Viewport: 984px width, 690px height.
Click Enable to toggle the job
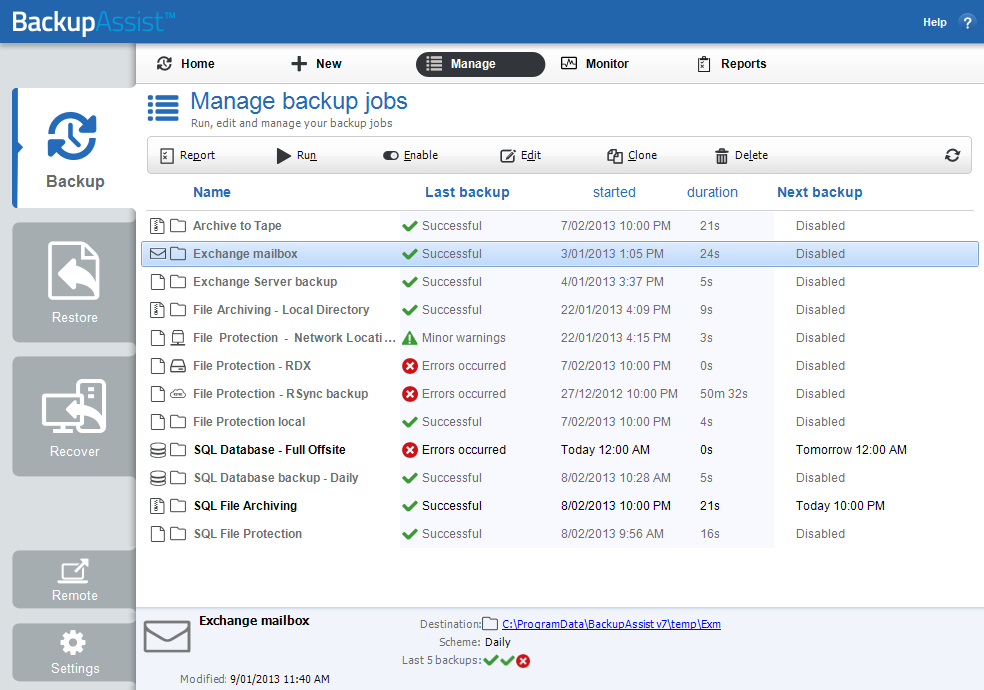tap(410, 156)
